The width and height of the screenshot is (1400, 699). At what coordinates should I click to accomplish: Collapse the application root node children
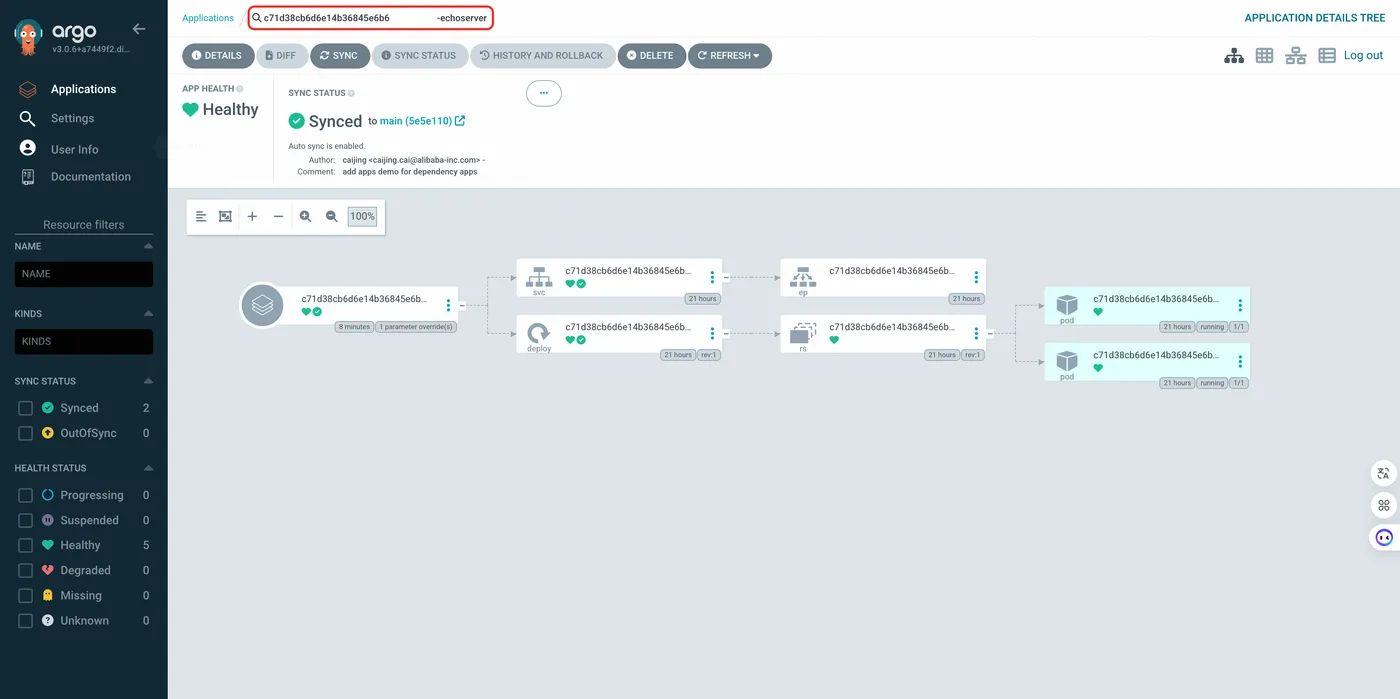coord(462,305)
